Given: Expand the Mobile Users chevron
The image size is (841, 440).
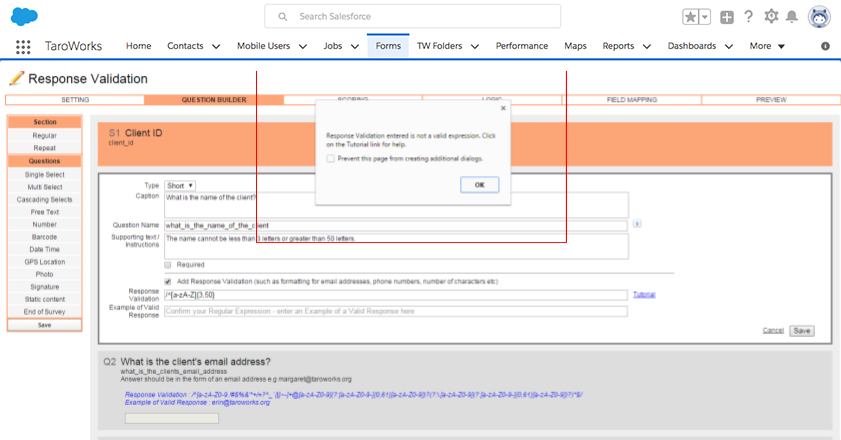Looking at the screenshot, I should pos(303,47).
